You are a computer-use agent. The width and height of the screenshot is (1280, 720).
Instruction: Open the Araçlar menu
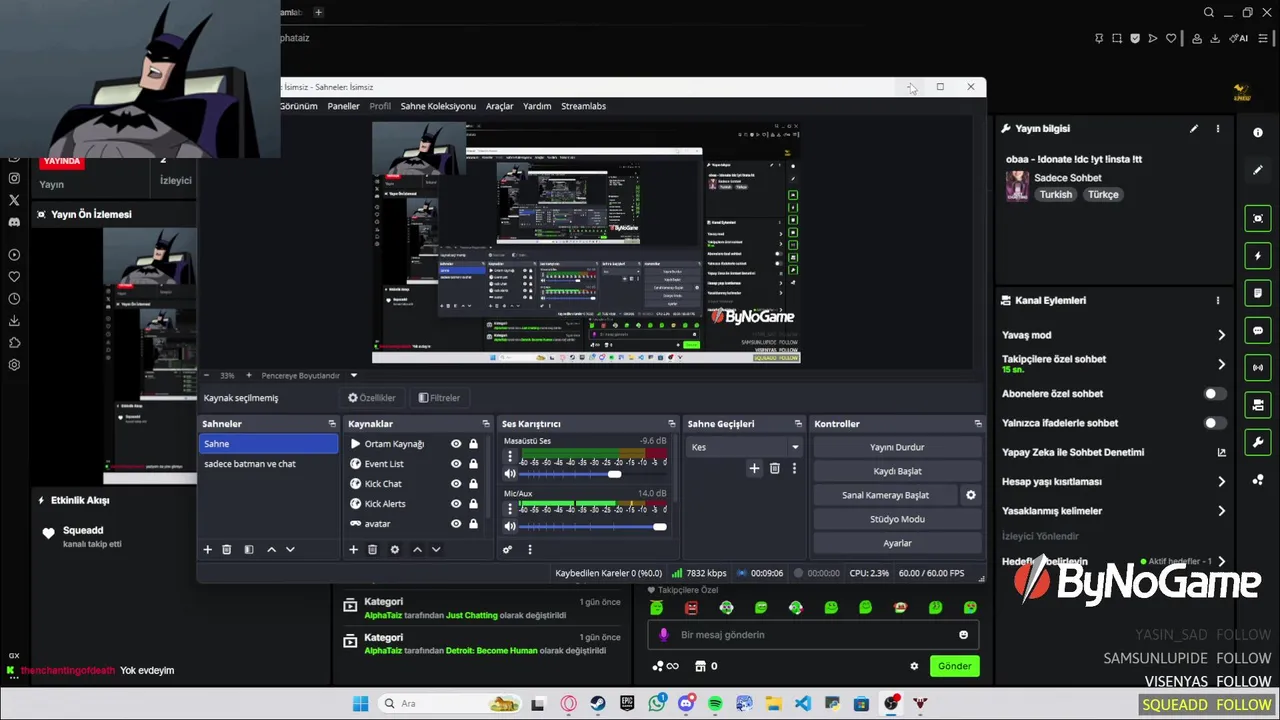pyautogui.click(x=500, y=106)
